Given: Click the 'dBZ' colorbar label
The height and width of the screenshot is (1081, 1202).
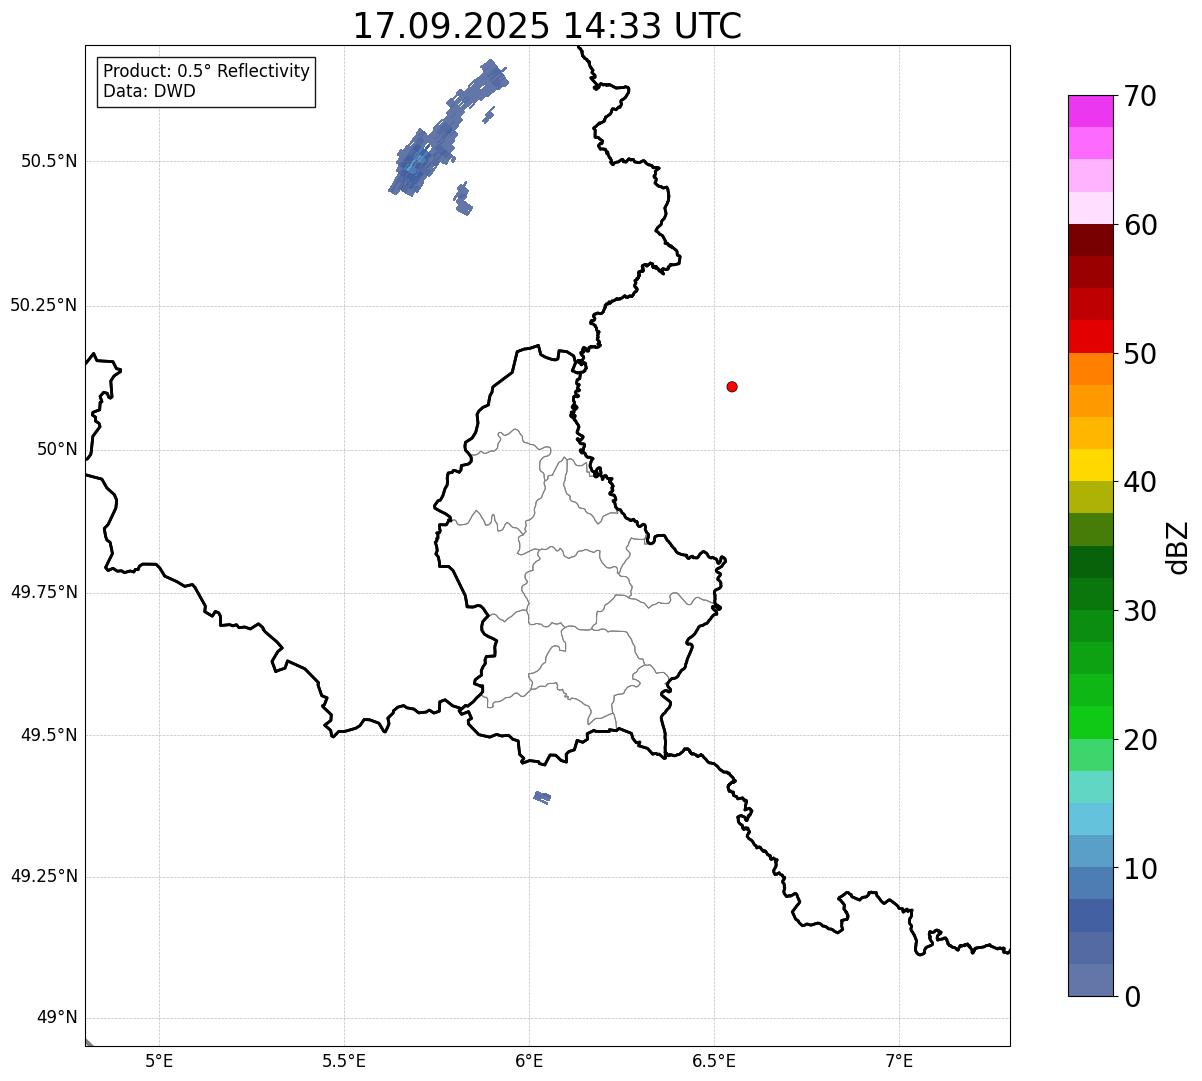Looking at the screenshot, I should coord(1178,546).
